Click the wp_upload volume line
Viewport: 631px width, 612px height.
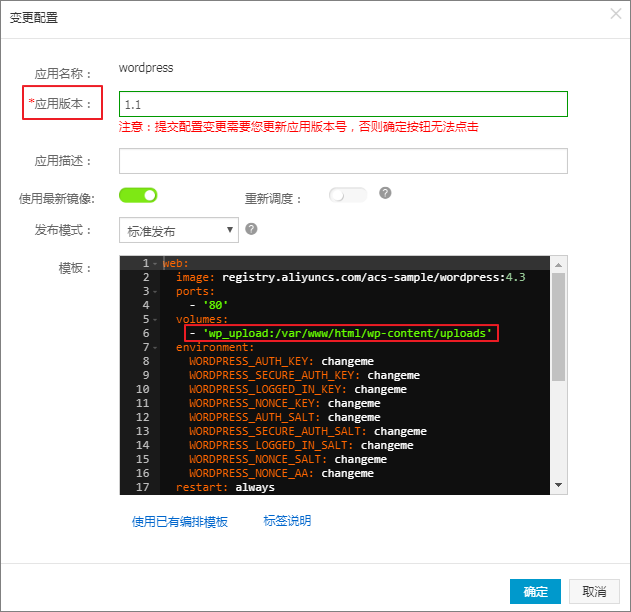click(340, 333)
